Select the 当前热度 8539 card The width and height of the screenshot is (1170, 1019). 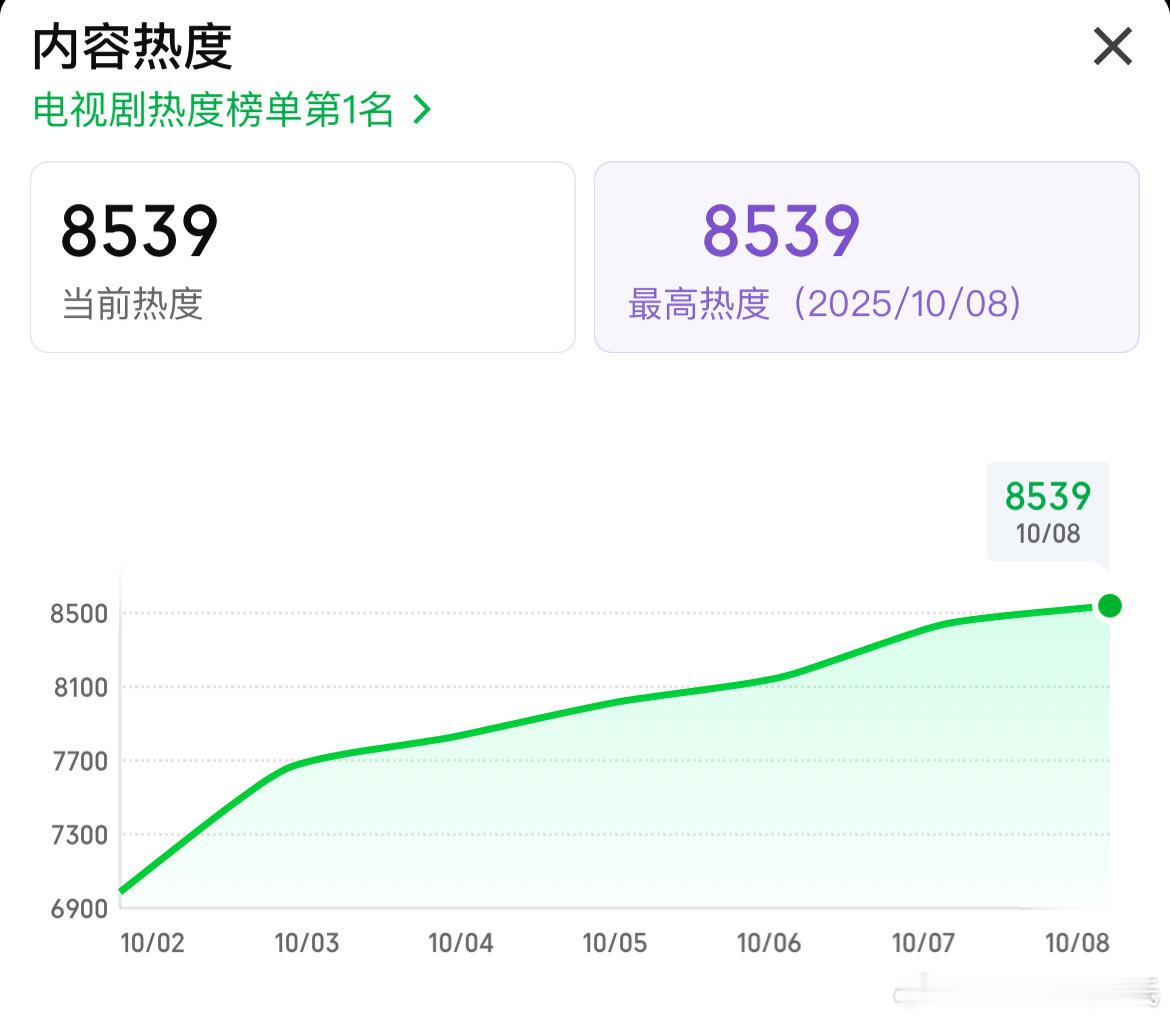pos(303,257)
